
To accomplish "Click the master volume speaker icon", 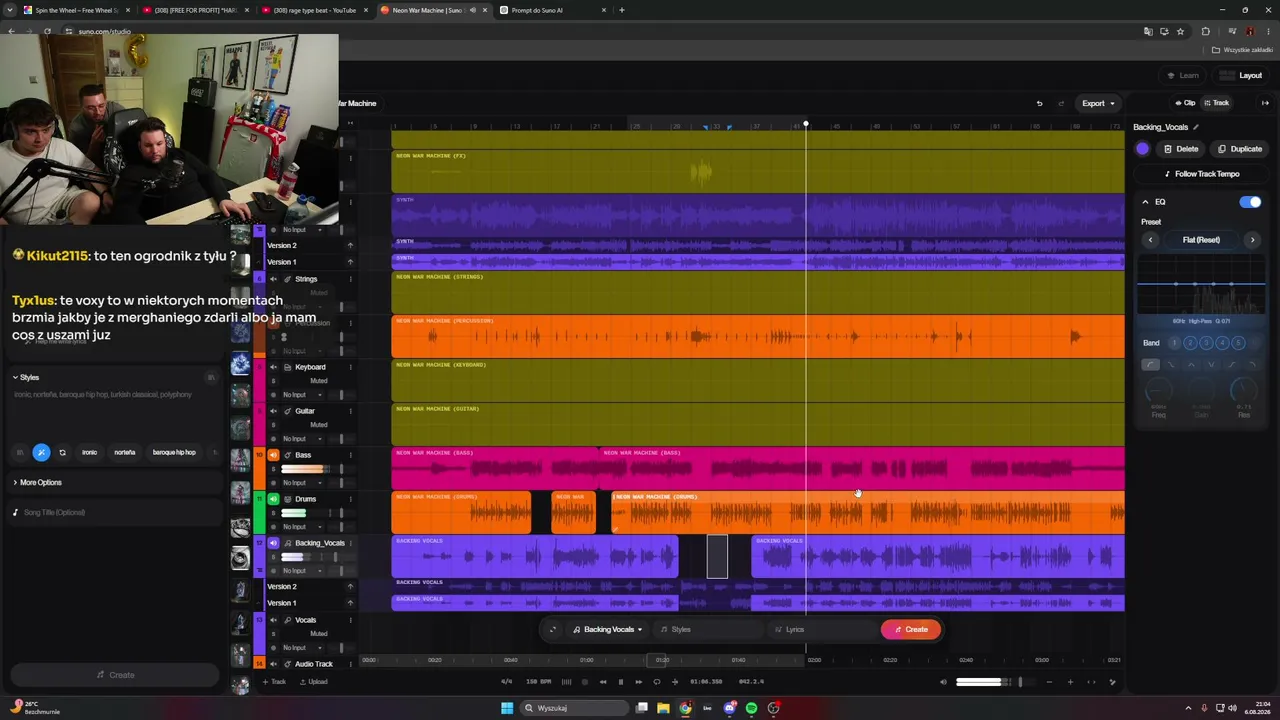I will coord(943,682).
